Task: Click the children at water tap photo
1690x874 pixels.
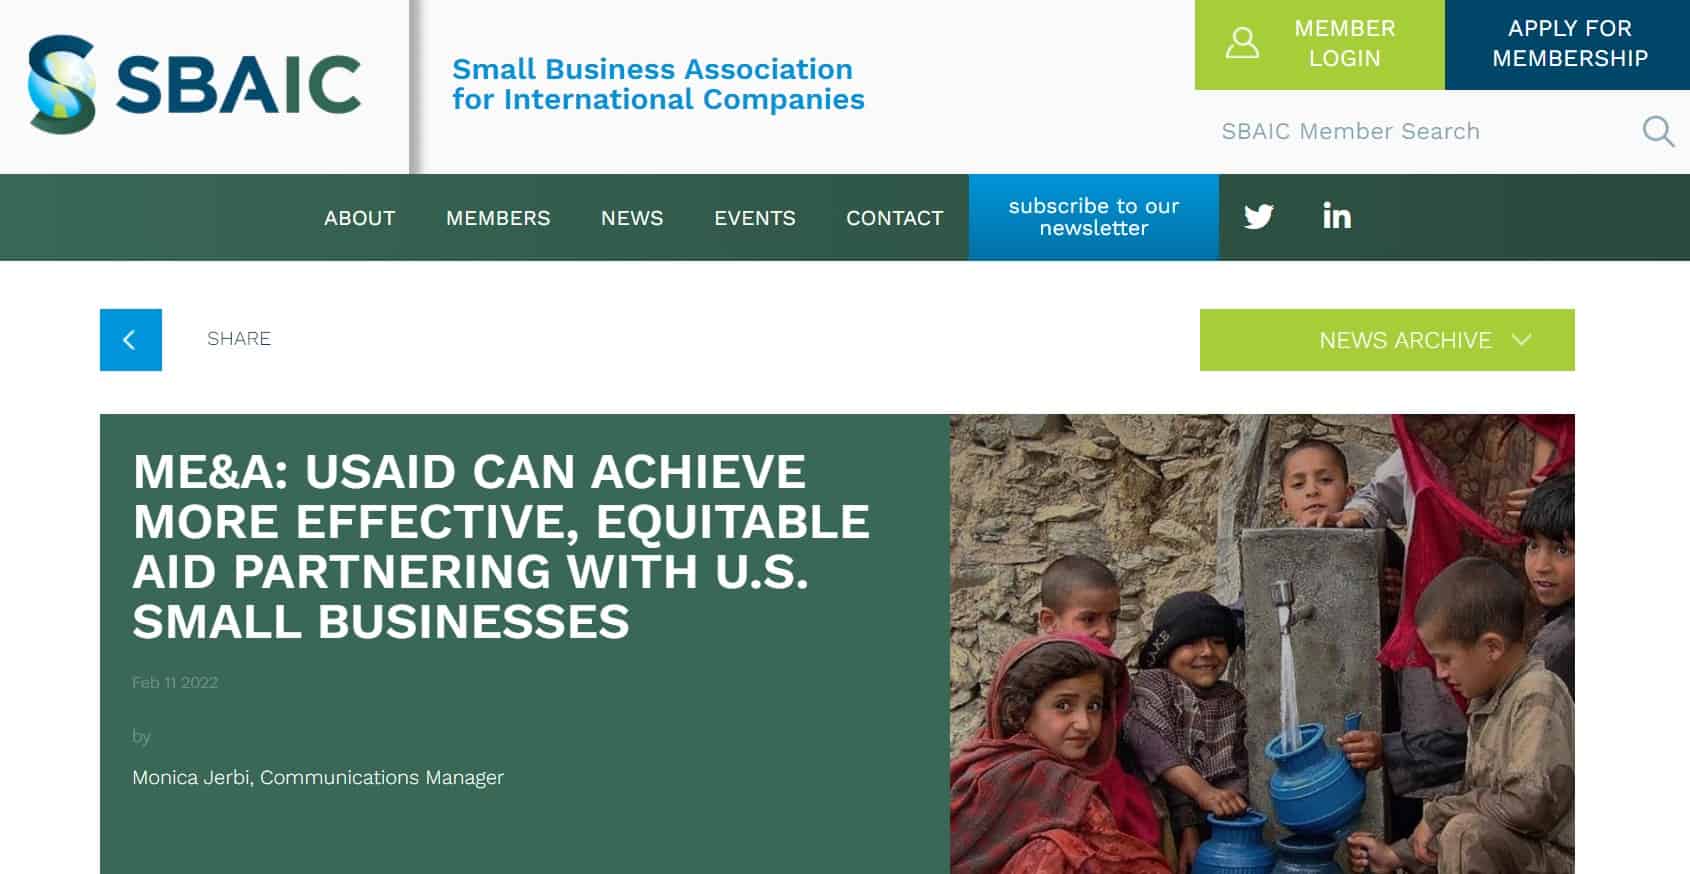Action: tap(1262, 644)
